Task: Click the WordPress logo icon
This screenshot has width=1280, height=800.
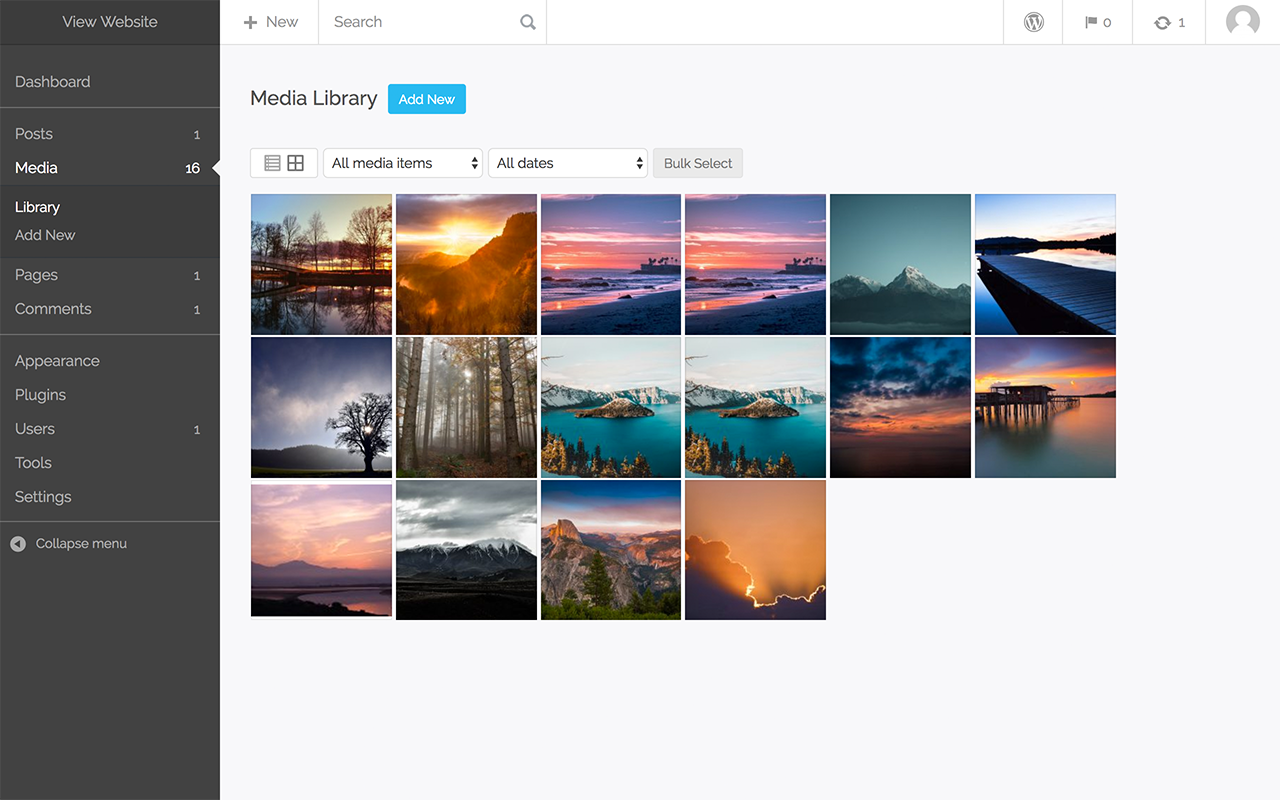Action: tap(1034, 22)
